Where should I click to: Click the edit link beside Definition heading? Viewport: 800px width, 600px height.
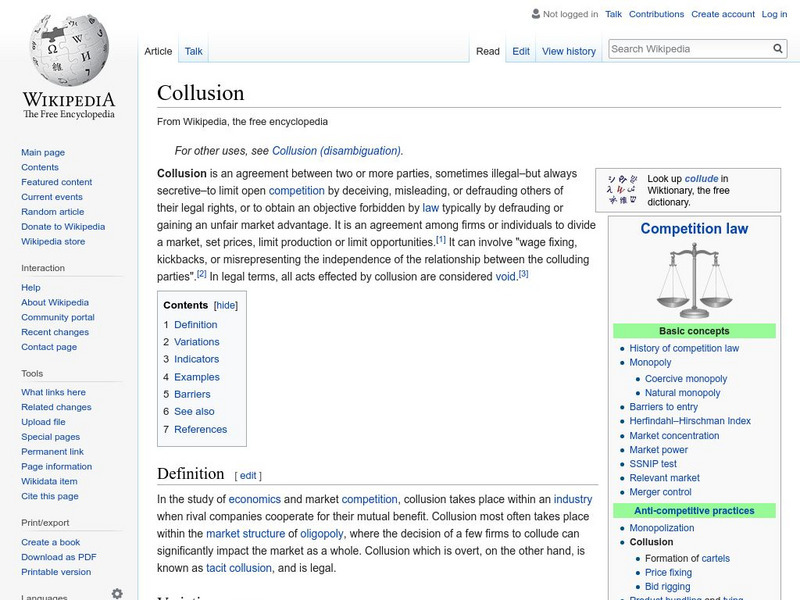coord(247,475)
